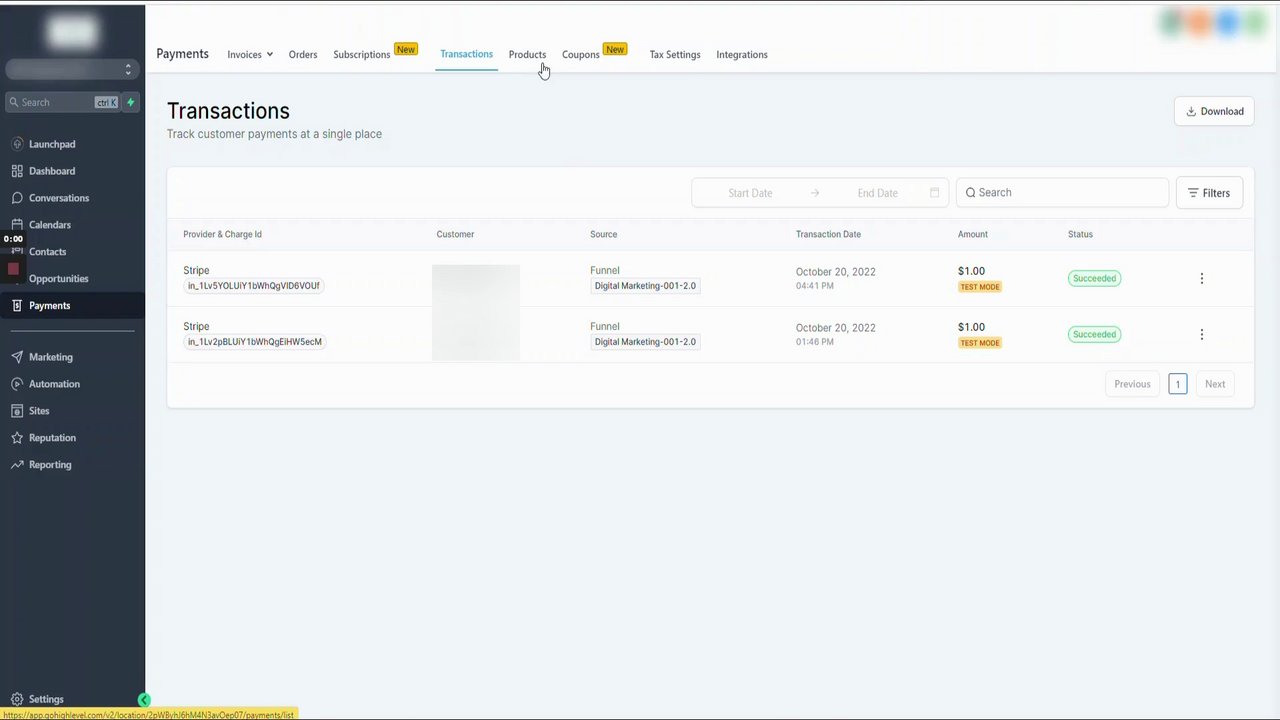Screen dimensions: 1280x720
Task: Click the Source column header
Action: point(603,234)
